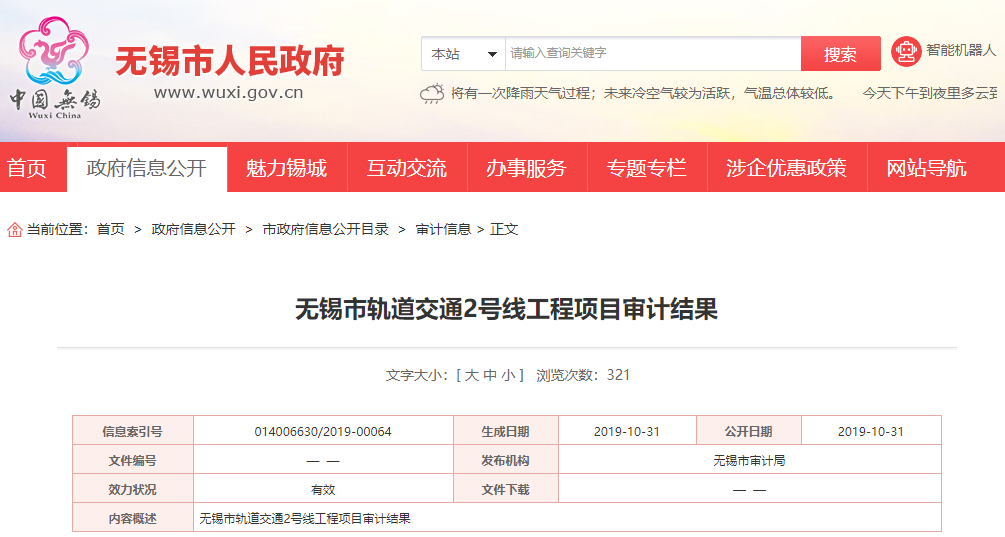Click the index number 014006630/2019-00064
This screenshot has width=1005, height=537.
[323, 432]
